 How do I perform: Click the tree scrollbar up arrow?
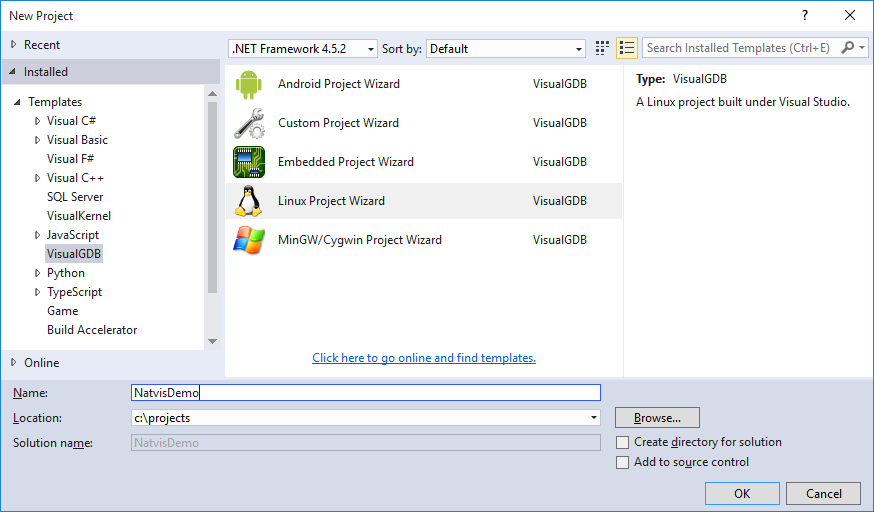pos(212,94)
